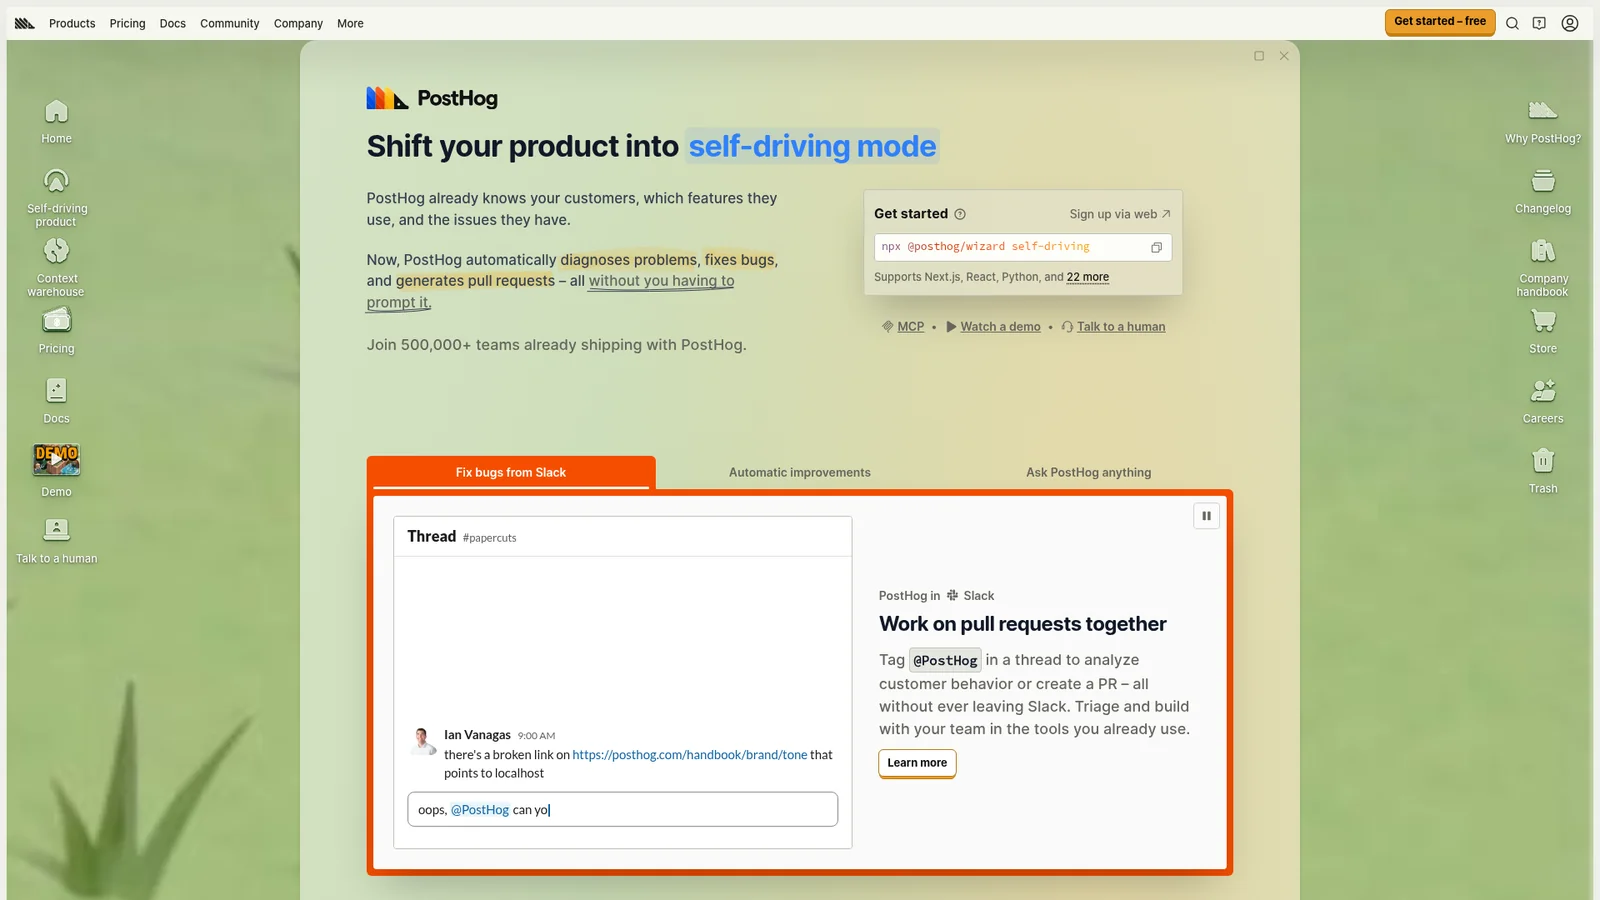Open the Pricing menu item
Screen dimensions: 1600x900
(127, 23)
